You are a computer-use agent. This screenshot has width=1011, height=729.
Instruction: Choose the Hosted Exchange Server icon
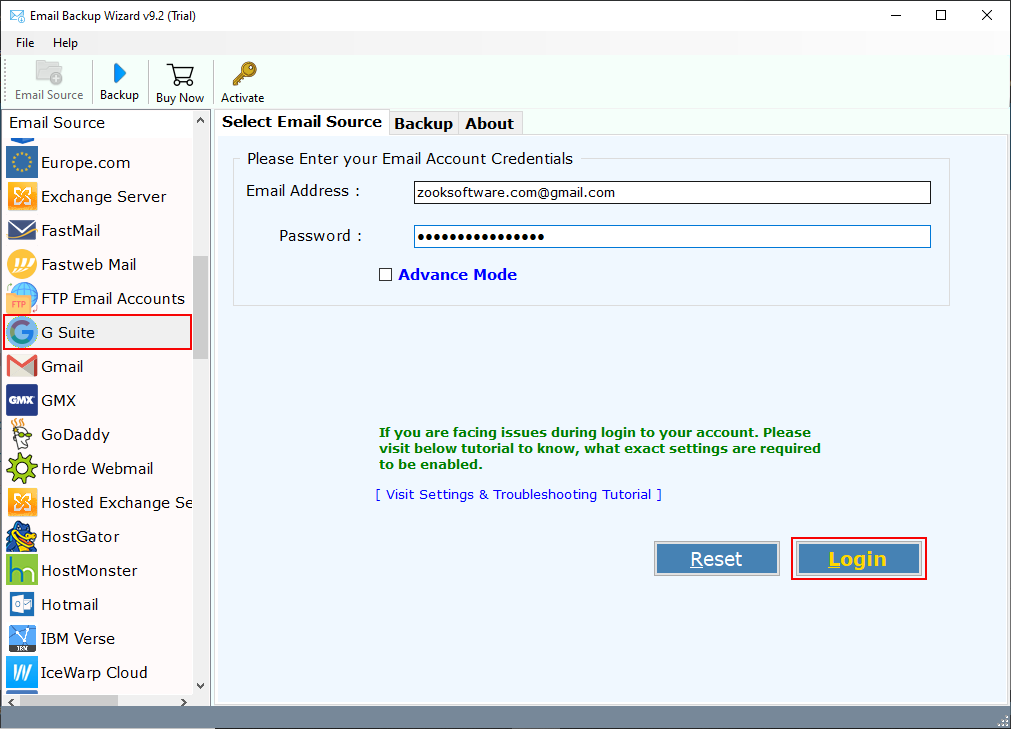click(22, 503)
